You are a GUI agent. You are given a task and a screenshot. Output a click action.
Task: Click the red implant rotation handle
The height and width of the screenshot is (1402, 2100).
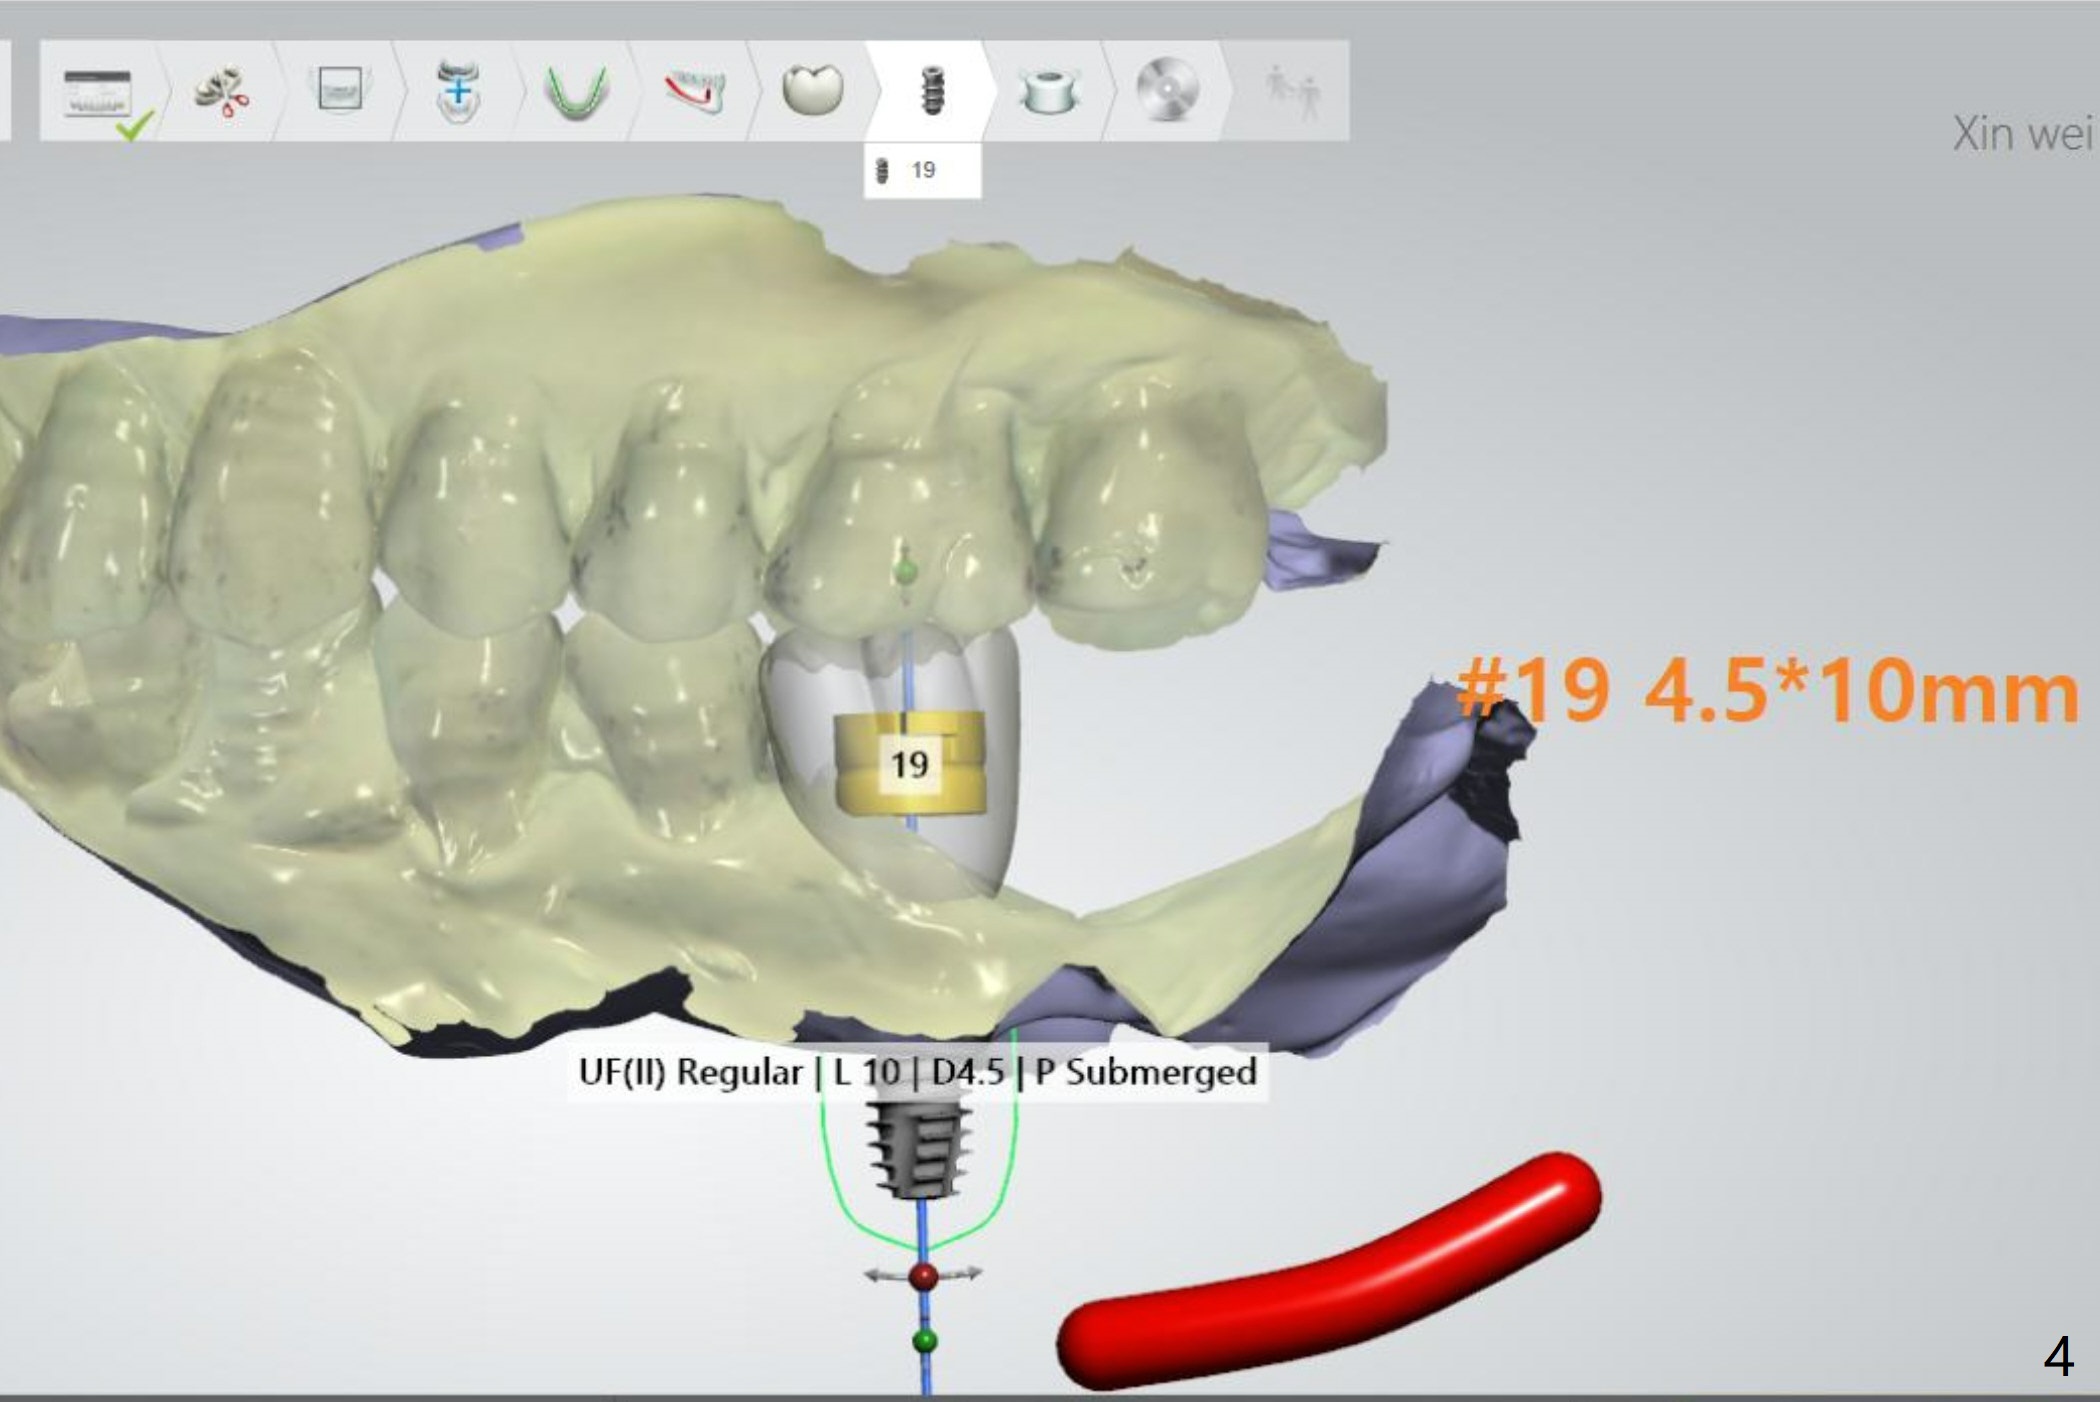coord(923,1276)
